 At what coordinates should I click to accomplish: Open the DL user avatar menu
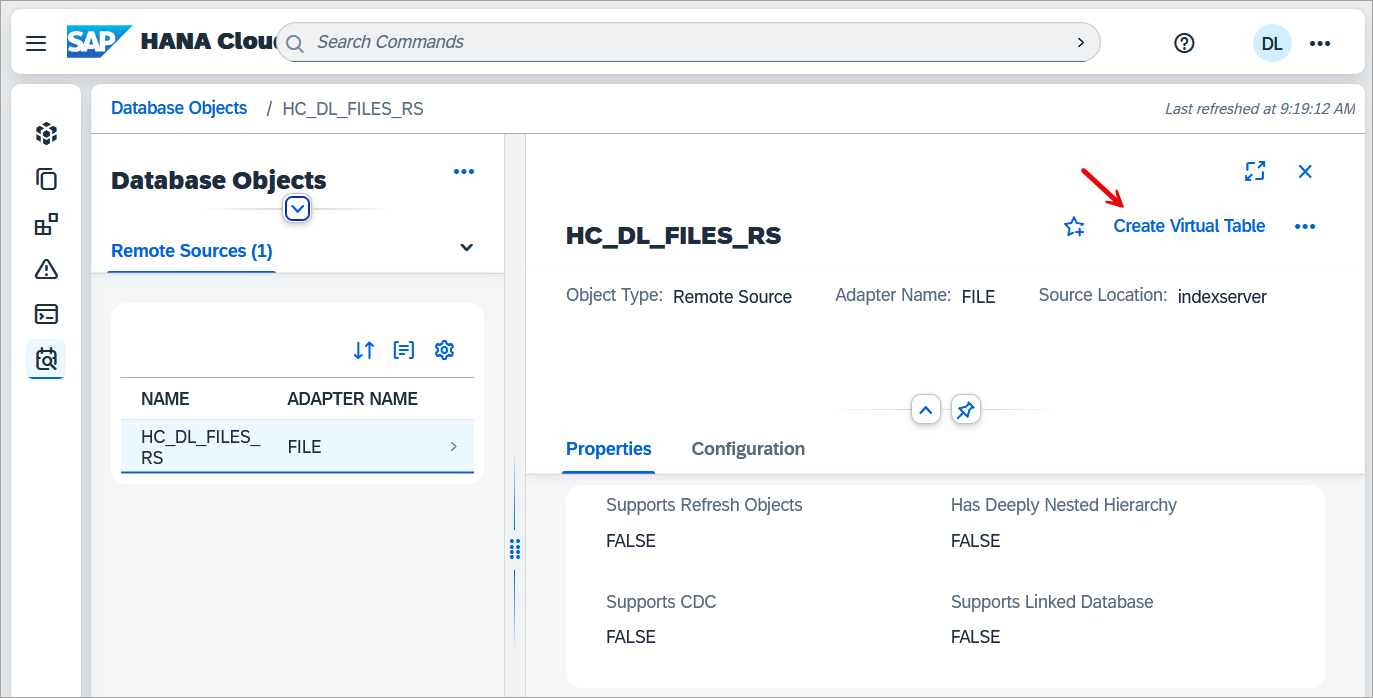1272,43
